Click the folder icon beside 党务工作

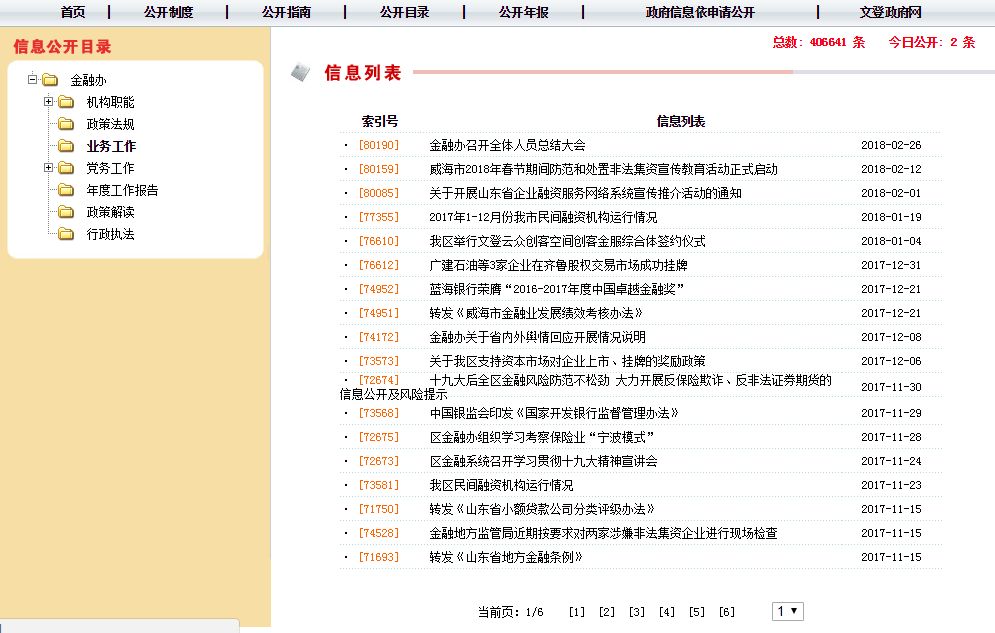click(66, 168)
